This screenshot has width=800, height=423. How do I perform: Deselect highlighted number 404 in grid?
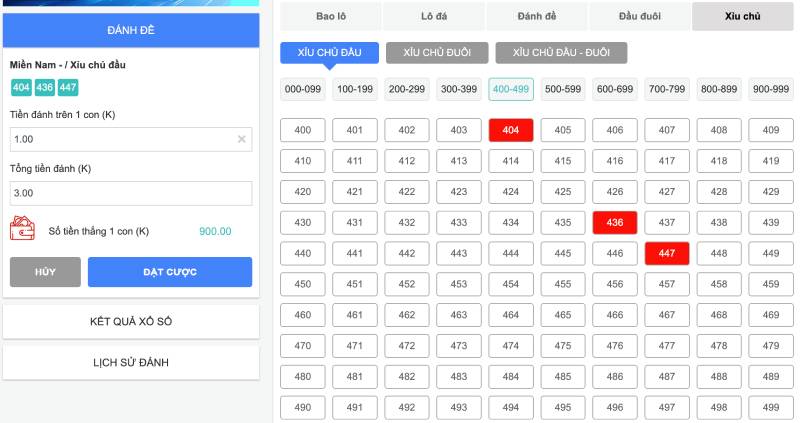pyautogui.click(x=511, y=130)
